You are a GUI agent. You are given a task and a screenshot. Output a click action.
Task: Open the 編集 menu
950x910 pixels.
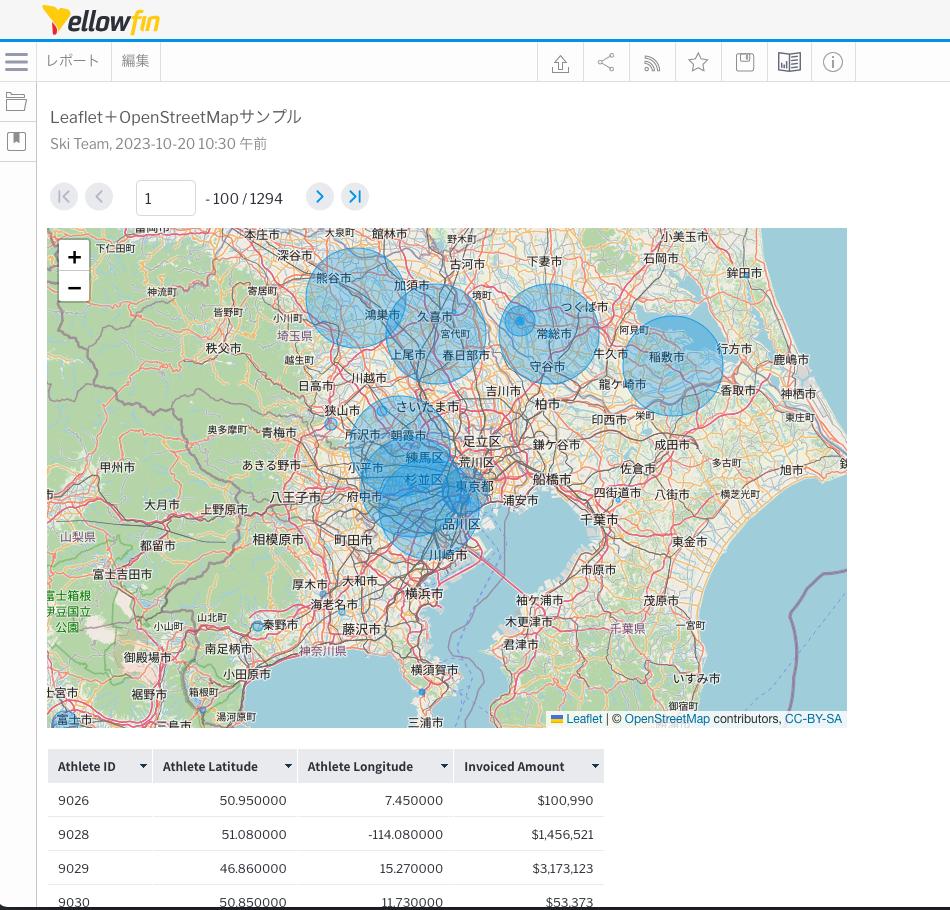(135, 61)
